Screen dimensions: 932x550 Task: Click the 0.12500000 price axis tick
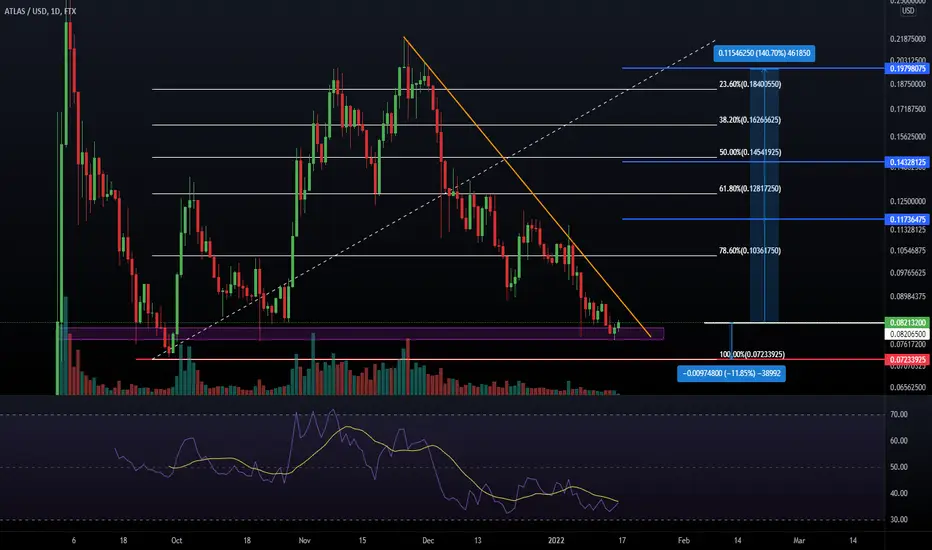(908, 202)
